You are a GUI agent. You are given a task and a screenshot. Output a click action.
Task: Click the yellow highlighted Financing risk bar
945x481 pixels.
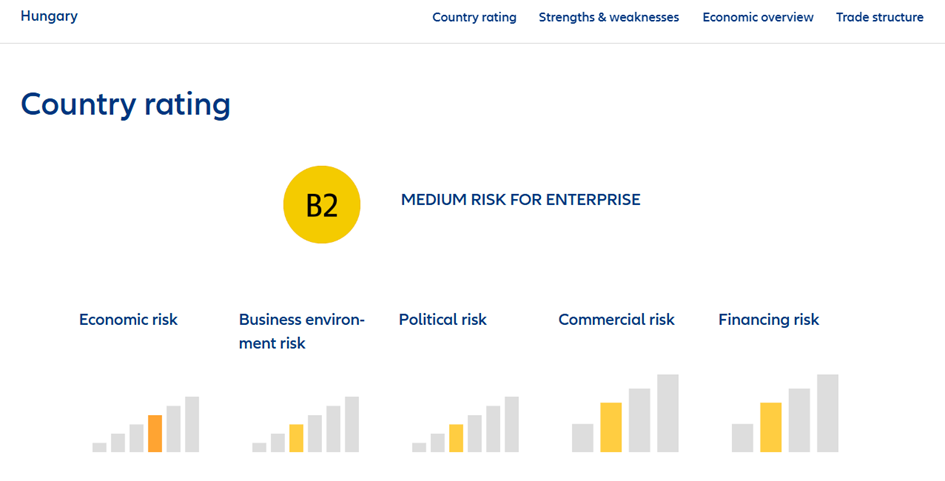(770, 427)
